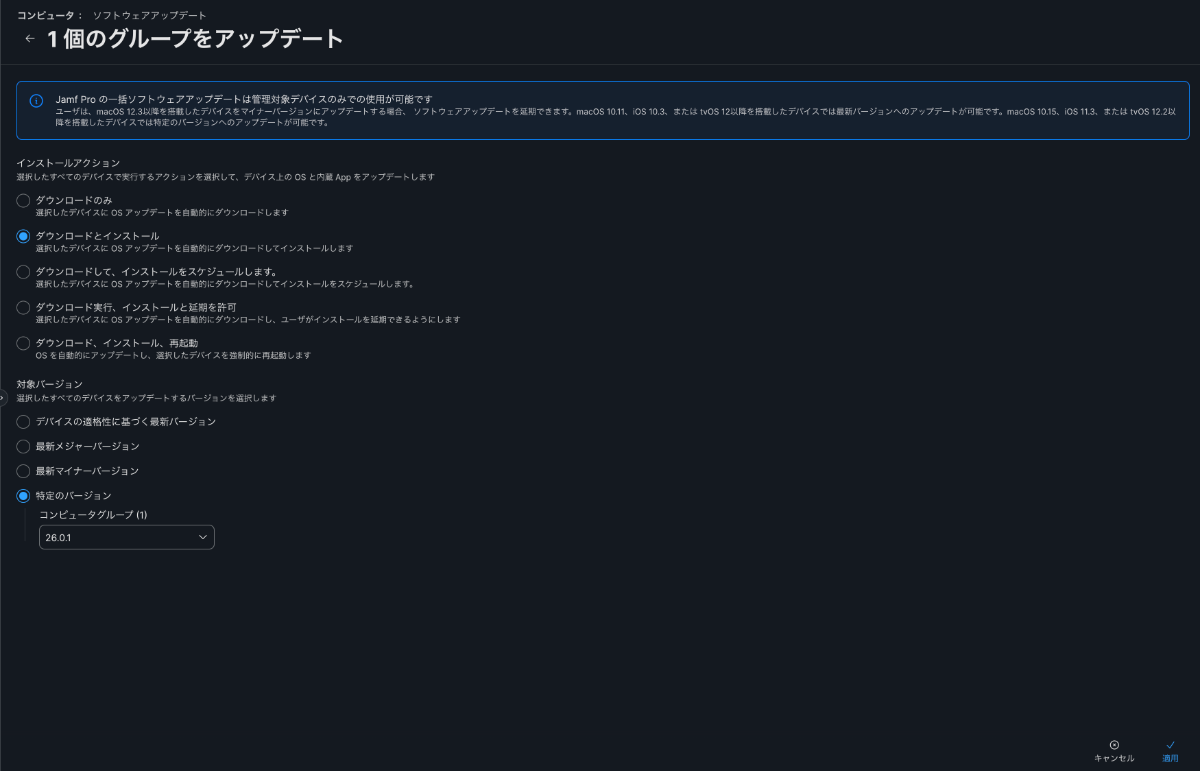Image resolution: width=1200 pixels, height=771 pixels.
Task: Choose 最新メジャーバージョン as target version
Action: [23, 447]
